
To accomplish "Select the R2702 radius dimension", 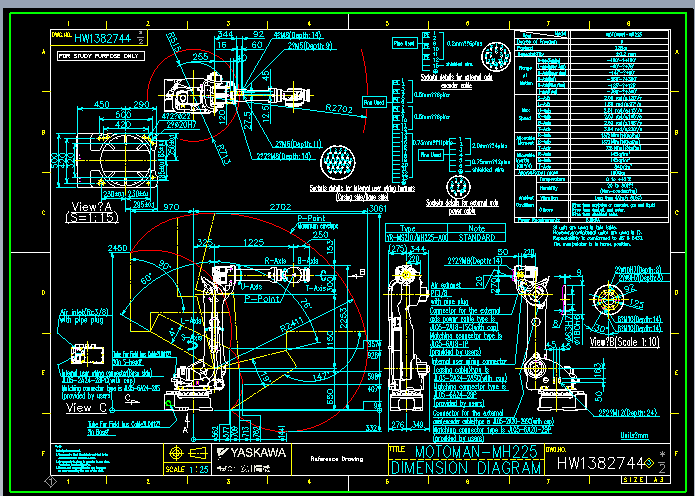I will coord(339,109).
